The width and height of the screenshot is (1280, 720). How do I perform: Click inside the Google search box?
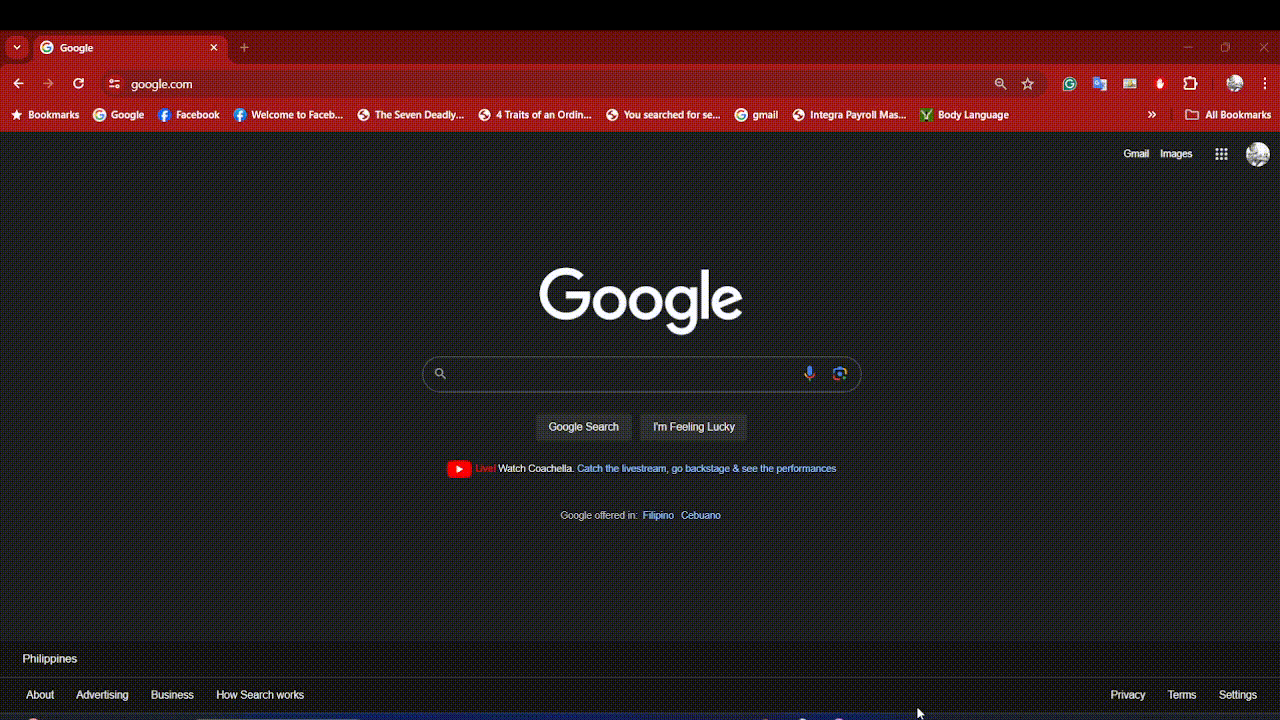pyautogui.click(x=620, y=374)
